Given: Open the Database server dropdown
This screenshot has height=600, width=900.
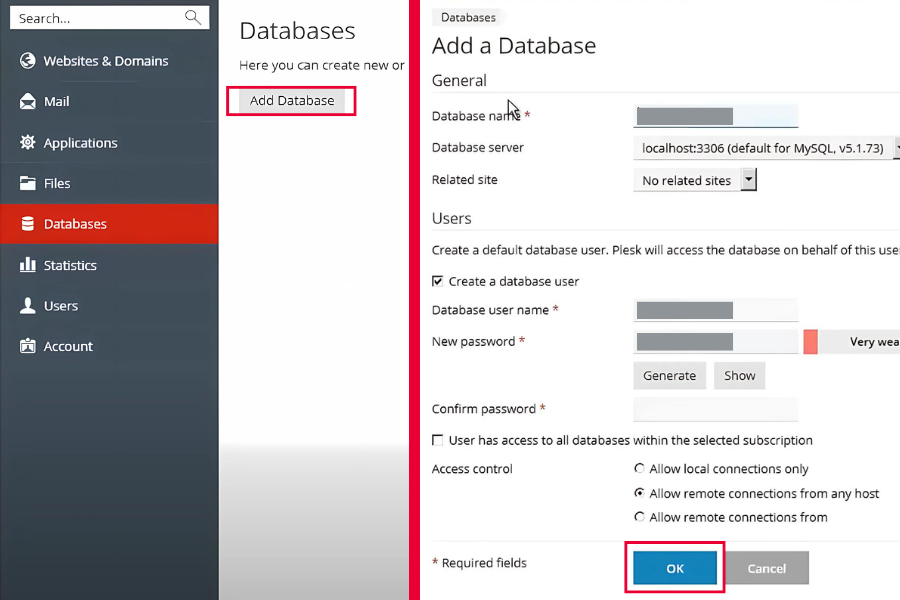Looking at the screenshot, I should click(767, 148).
